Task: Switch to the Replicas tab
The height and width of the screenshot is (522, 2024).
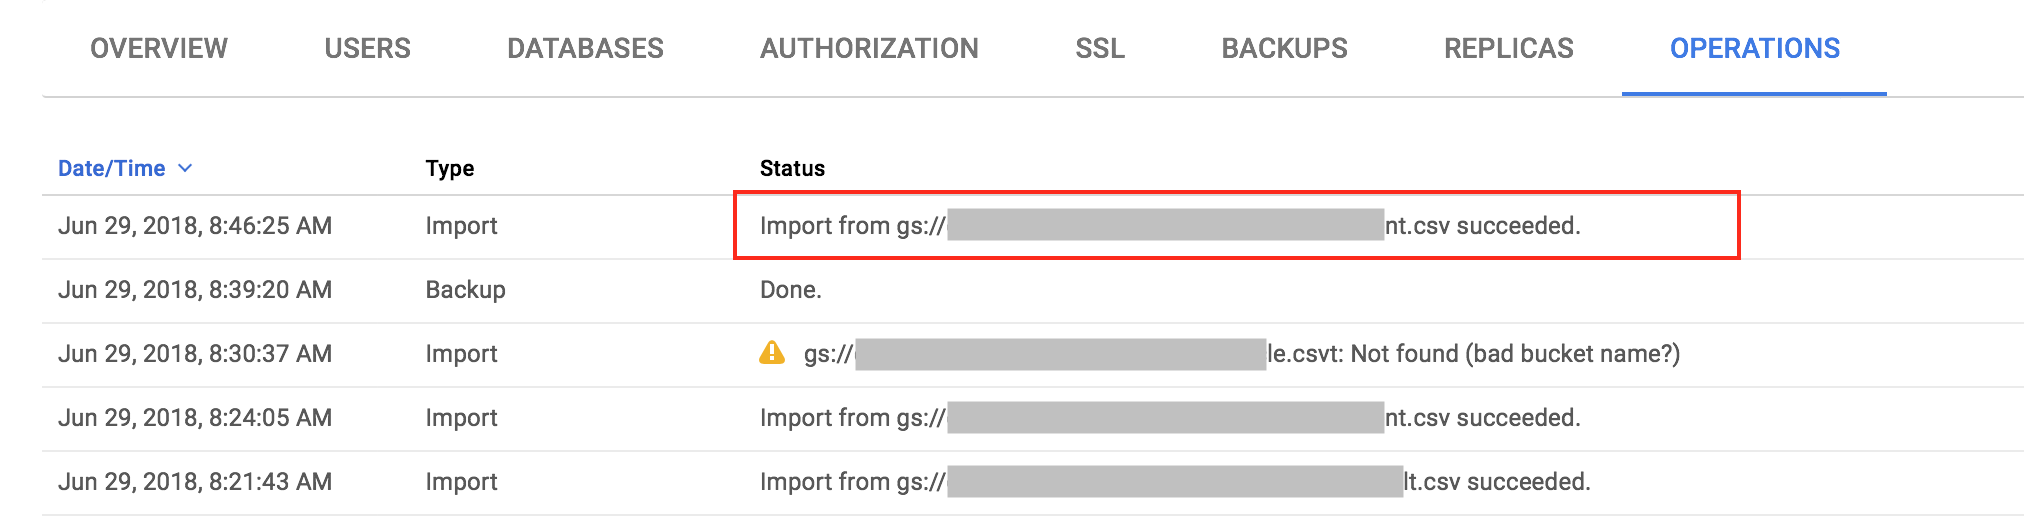Action: [x=1508, y=48]
